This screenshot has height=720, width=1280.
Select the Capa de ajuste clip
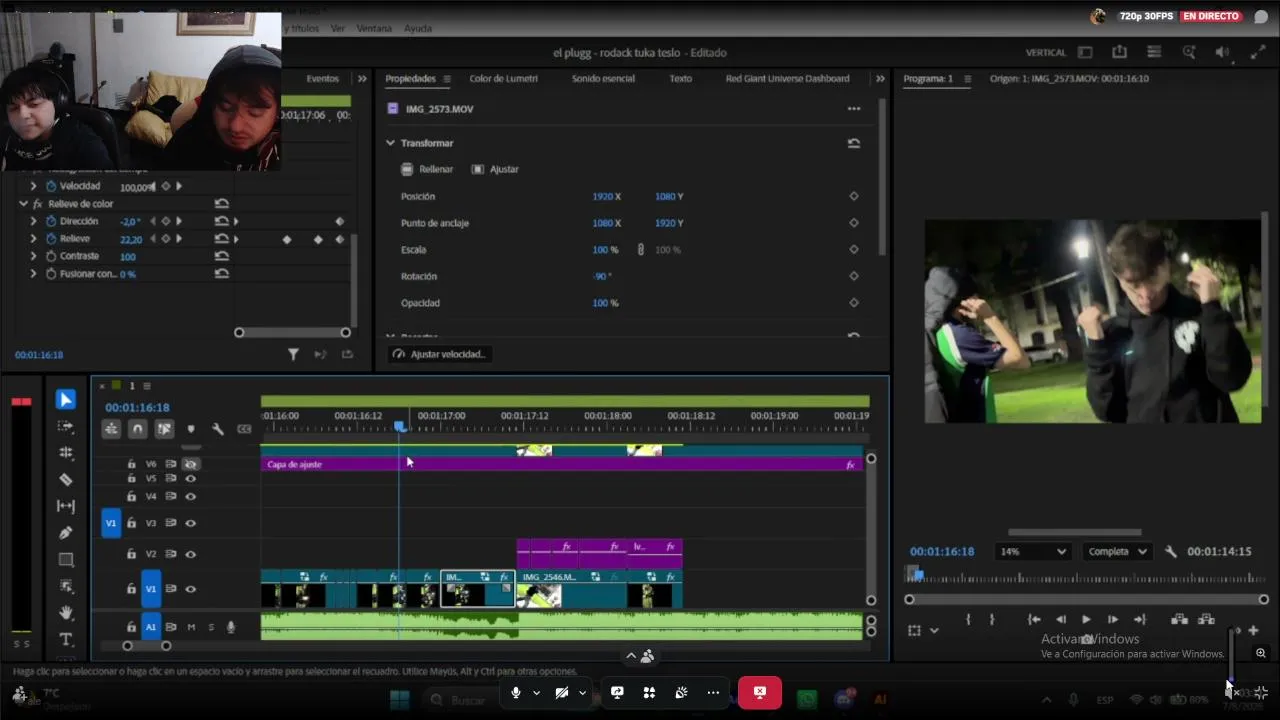coord(562,464)
